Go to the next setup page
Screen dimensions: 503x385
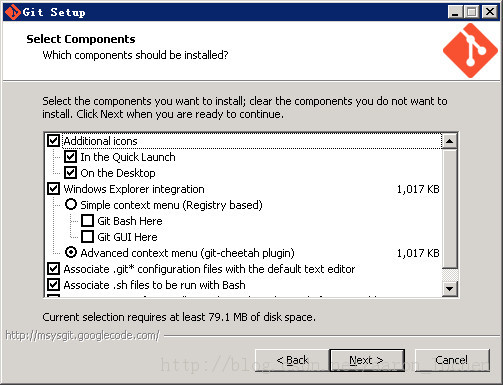tap(367, 360)
